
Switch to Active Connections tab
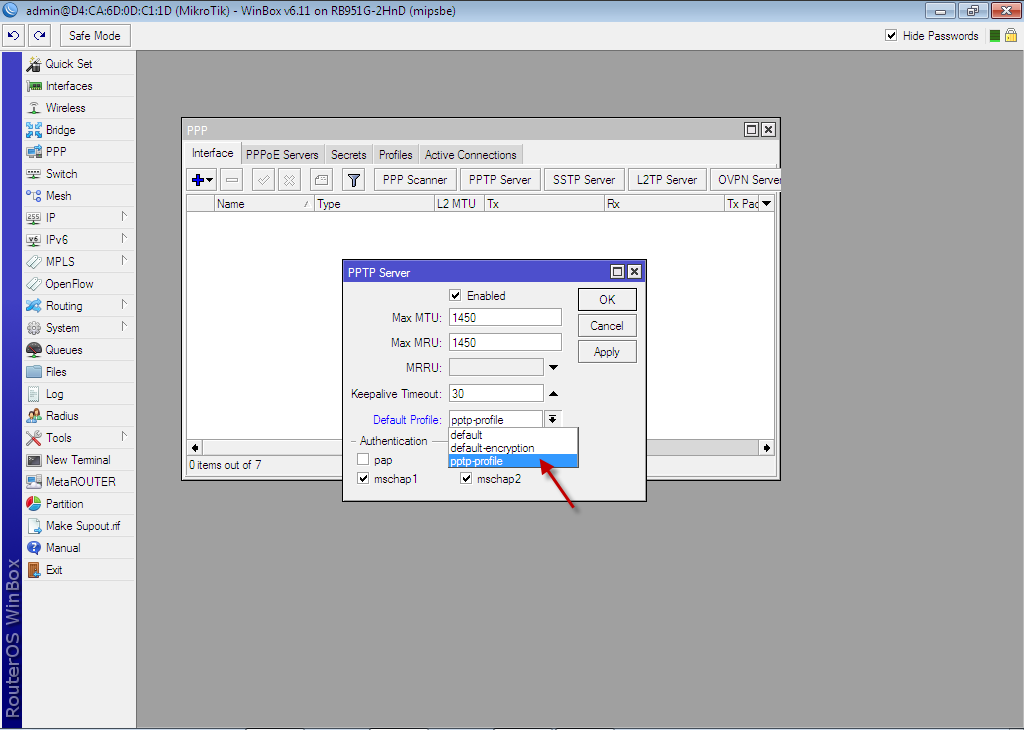click(x=470, y=155)
